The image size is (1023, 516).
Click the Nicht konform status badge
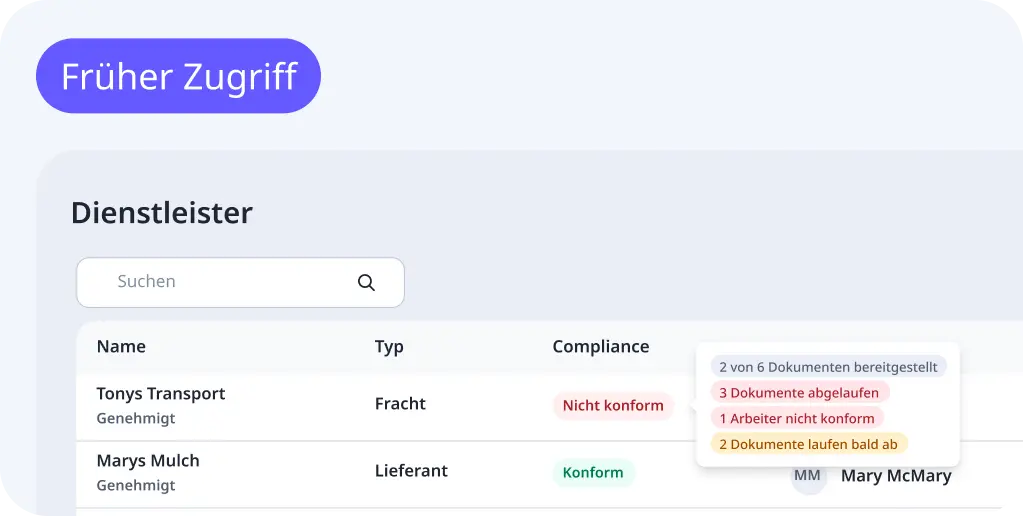[x=613, y=406]
